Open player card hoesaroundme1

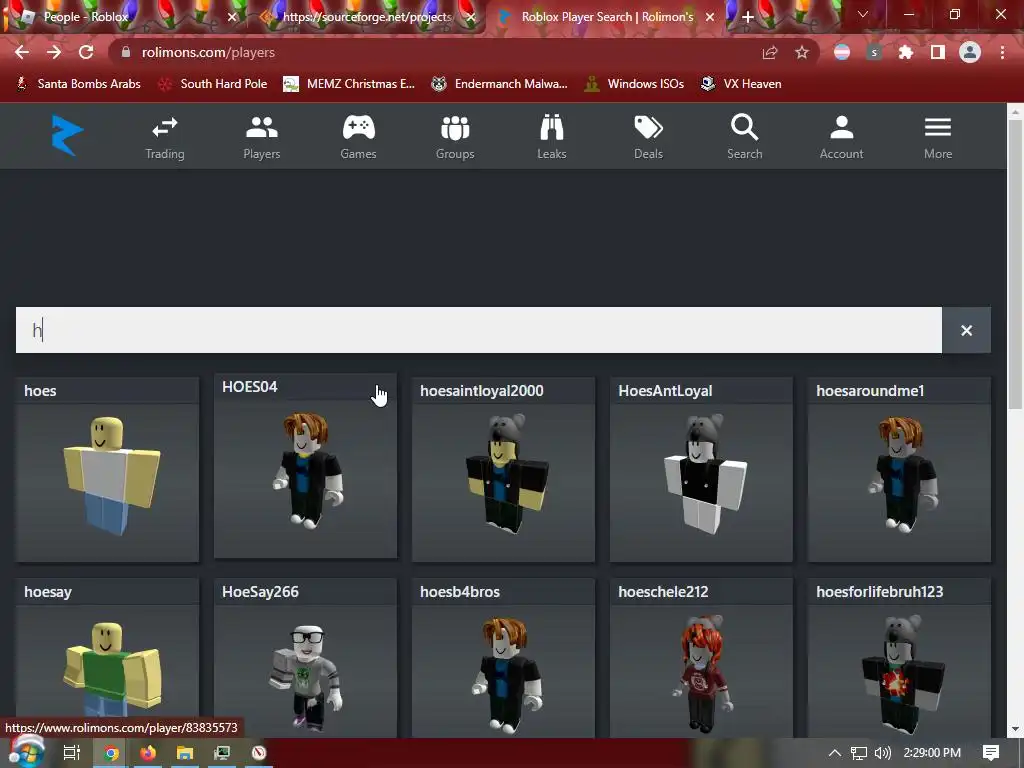(x=899, y=470)
